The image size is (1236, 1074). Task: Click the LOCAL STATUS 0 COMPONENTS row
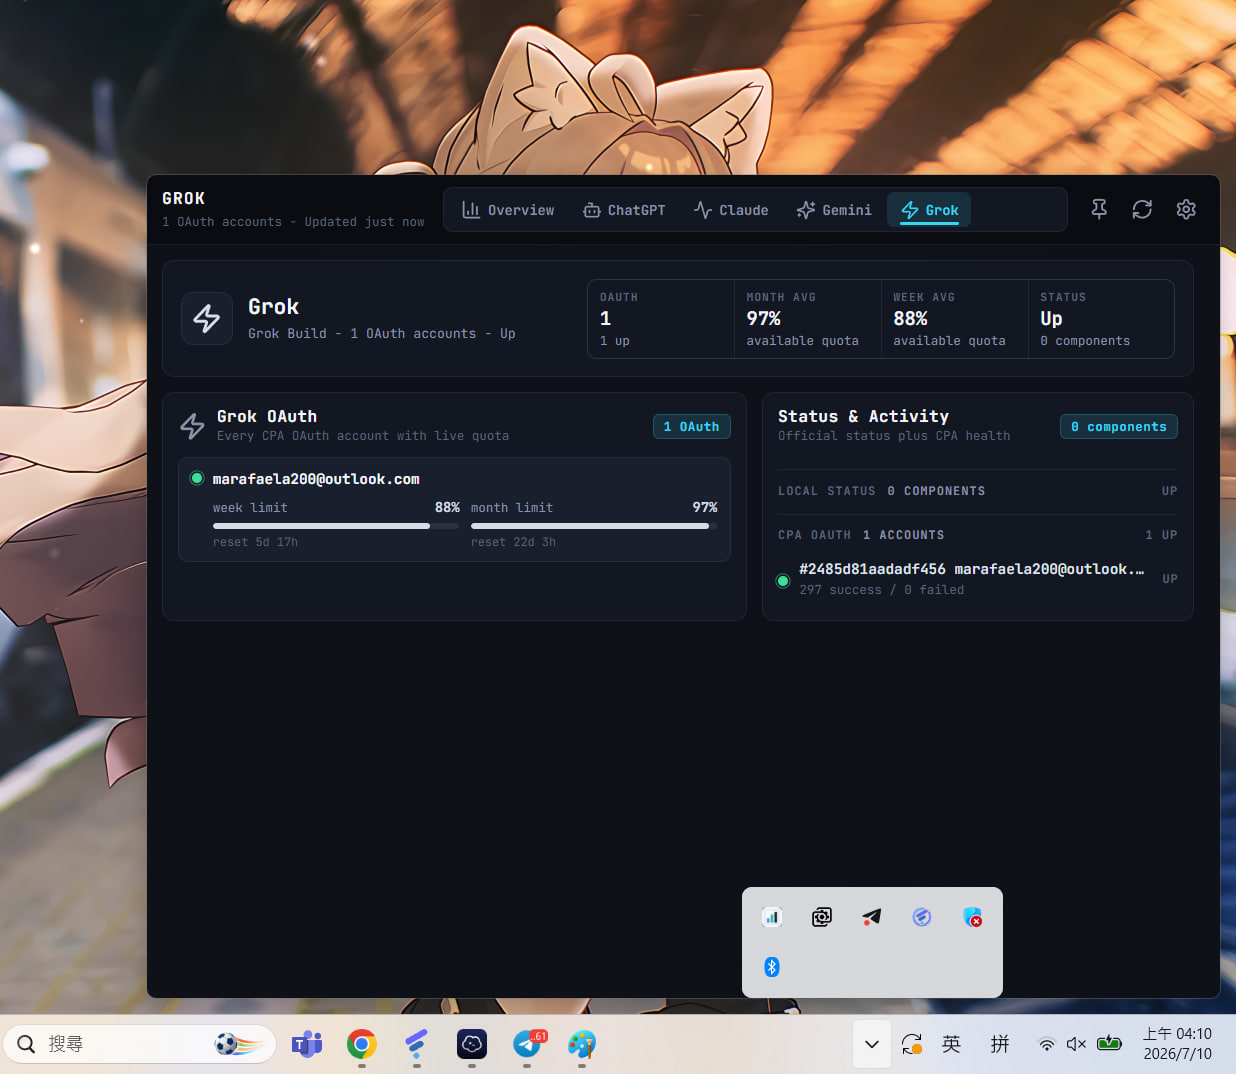click(x=978, y=491)
